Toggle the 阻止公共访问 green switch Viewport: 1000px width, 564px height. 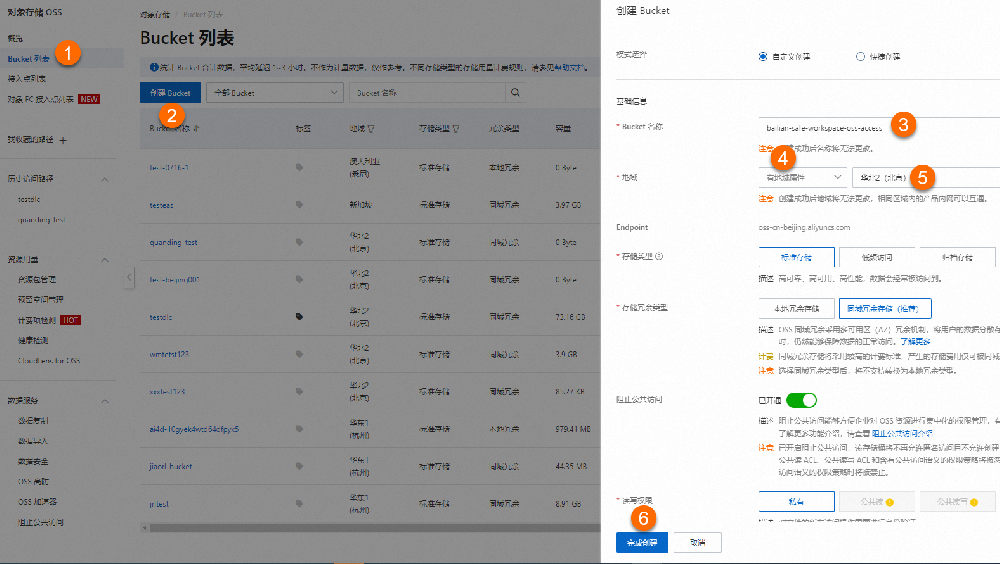click(801, 400)
